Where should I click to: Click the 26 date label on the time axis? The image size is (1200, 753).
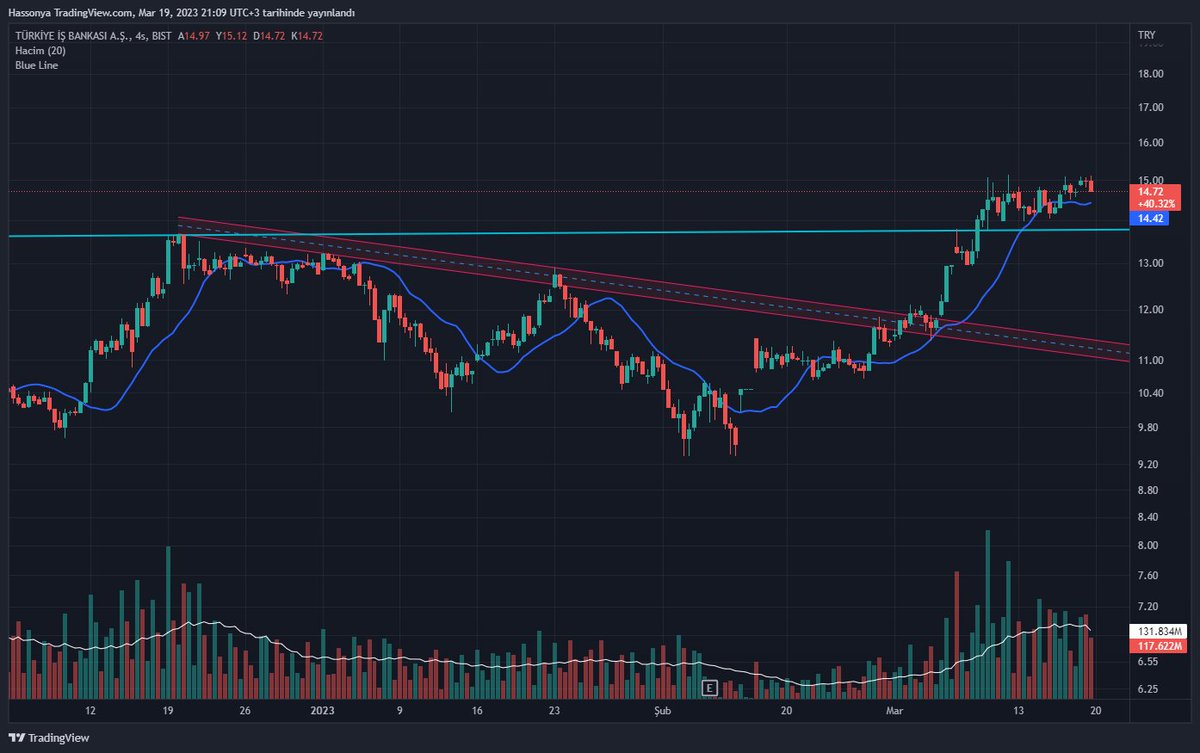(245, 711)
